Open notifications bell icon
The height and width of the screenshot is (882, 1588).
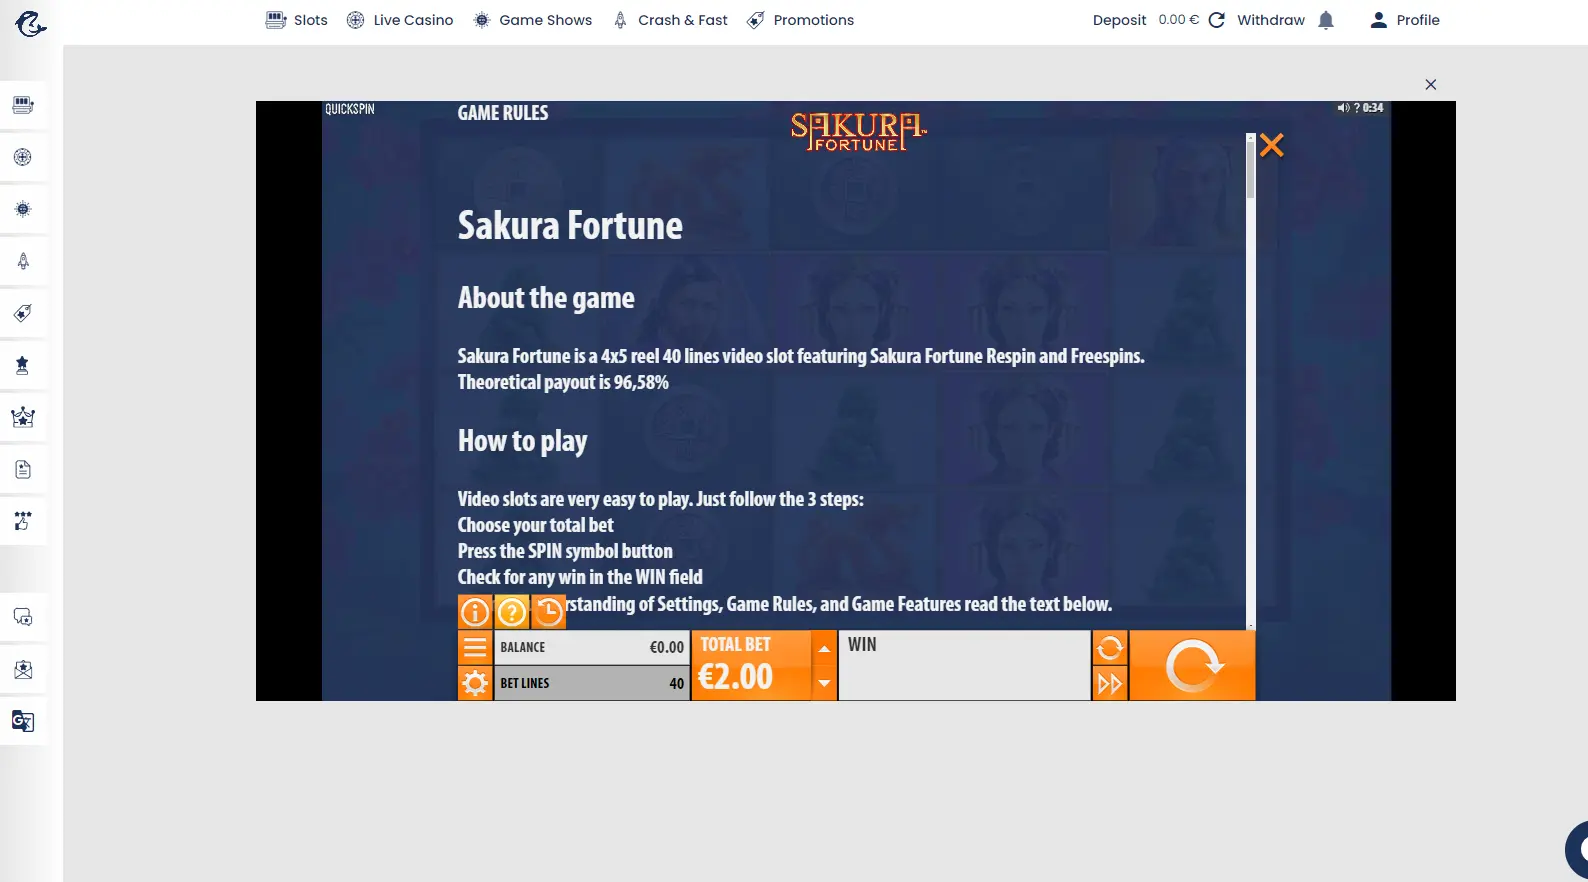(x=1326, y=20)
